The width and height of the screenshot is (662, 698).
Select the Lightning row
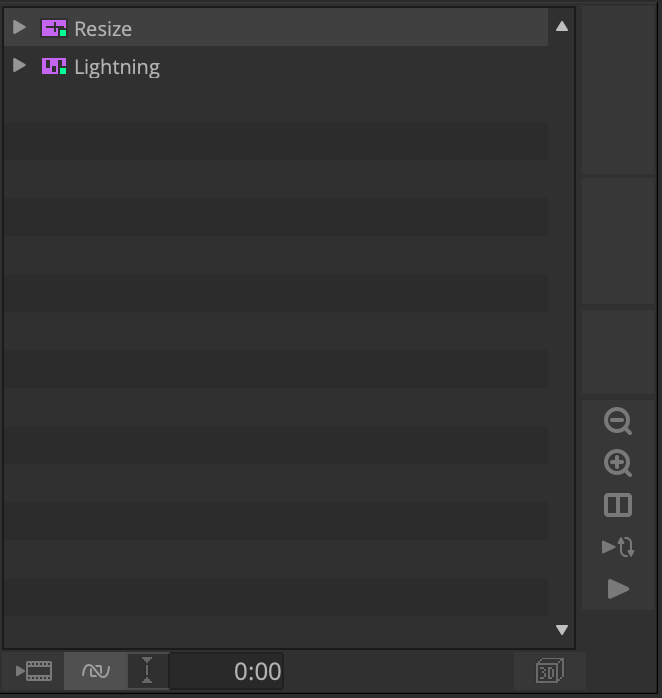[x=300, y=66]
